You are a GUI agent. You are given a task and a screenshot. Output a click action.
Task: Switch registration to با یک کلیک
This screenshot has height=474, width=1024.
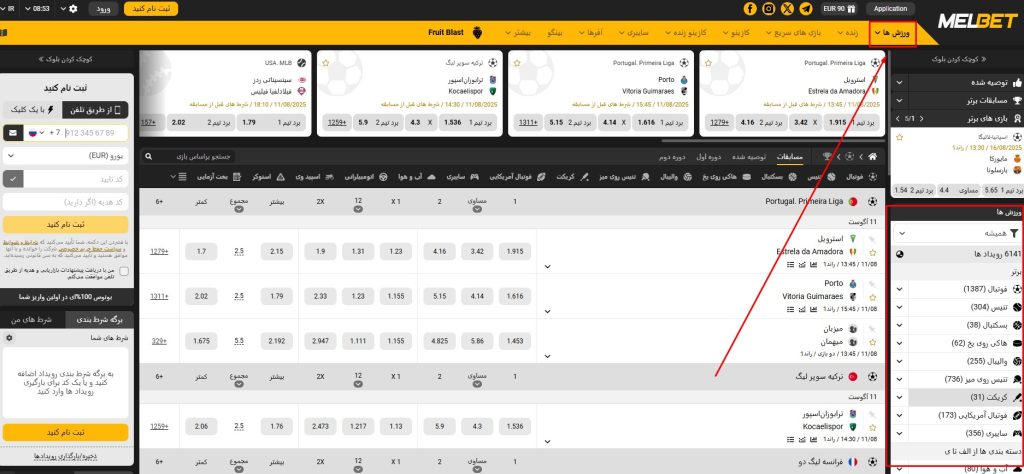click(33, 110)
